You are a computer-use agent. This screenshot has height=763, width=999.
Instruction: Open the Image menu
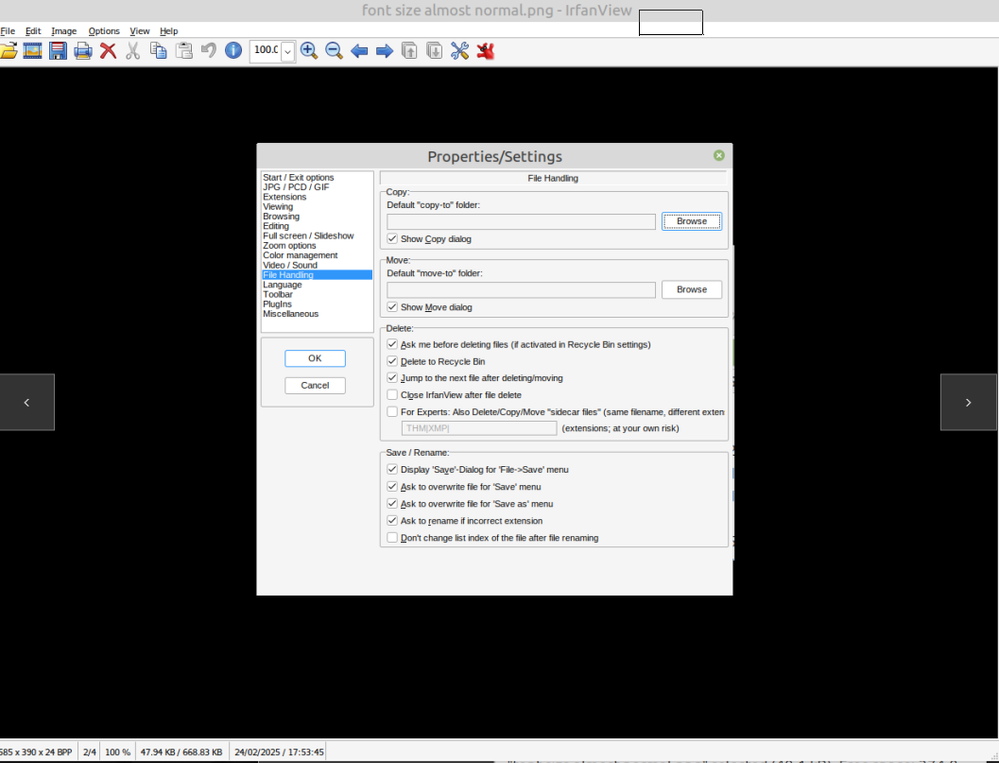tap(63, 31)
